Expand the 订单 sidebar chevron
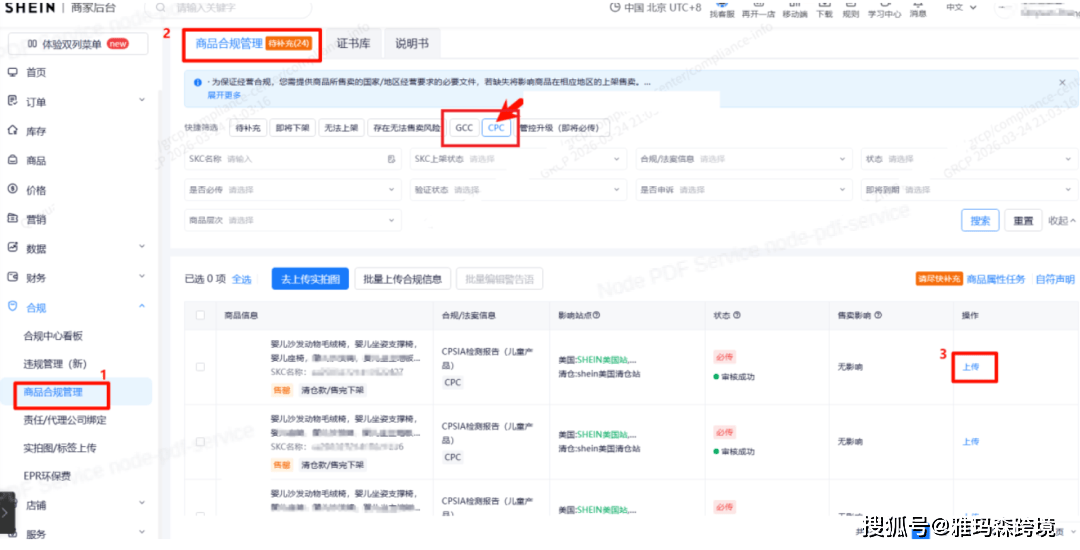1080x550 pixels. 142,101
